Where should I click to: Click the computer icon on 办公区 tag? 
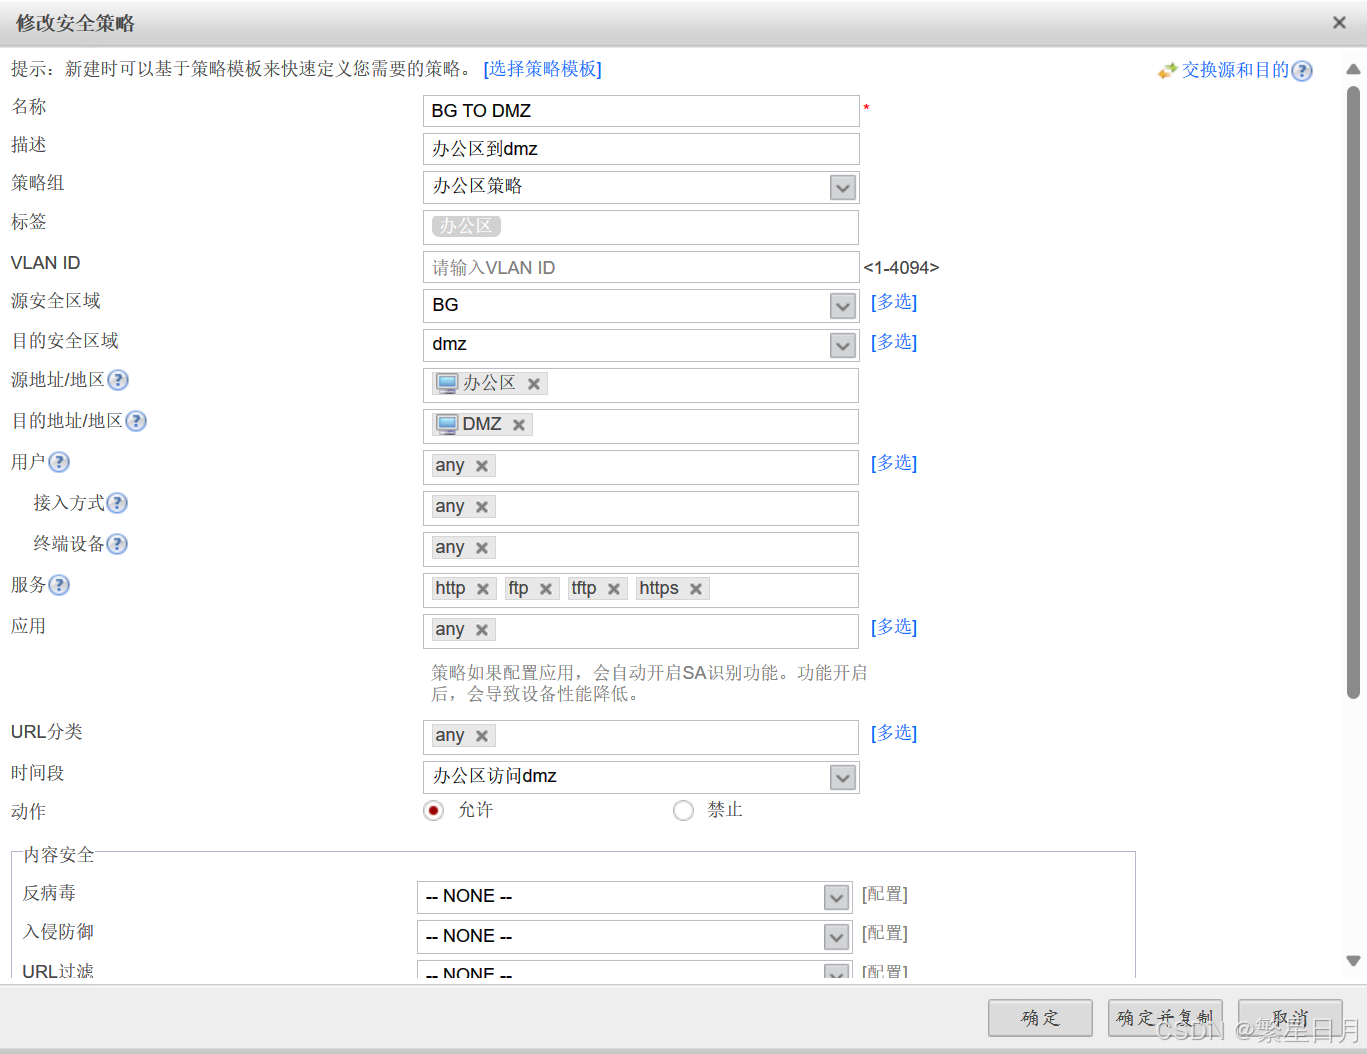447,383
